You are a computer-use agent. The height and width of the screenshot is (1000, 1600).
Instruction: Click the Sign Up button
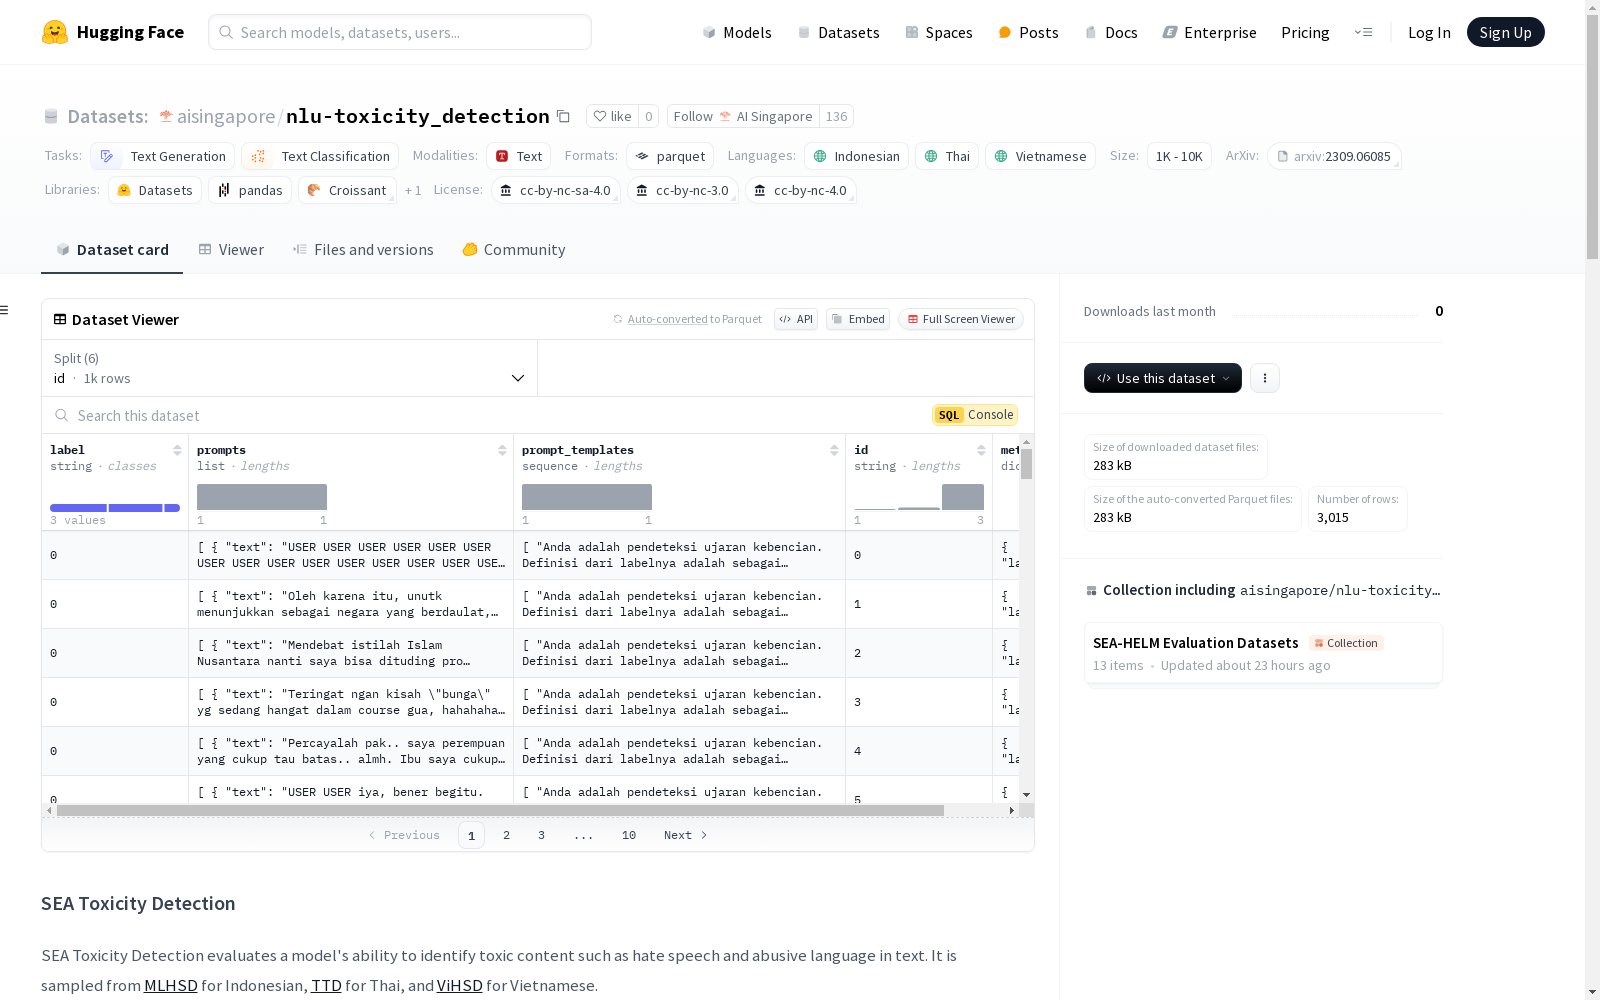coord(1505,32)
